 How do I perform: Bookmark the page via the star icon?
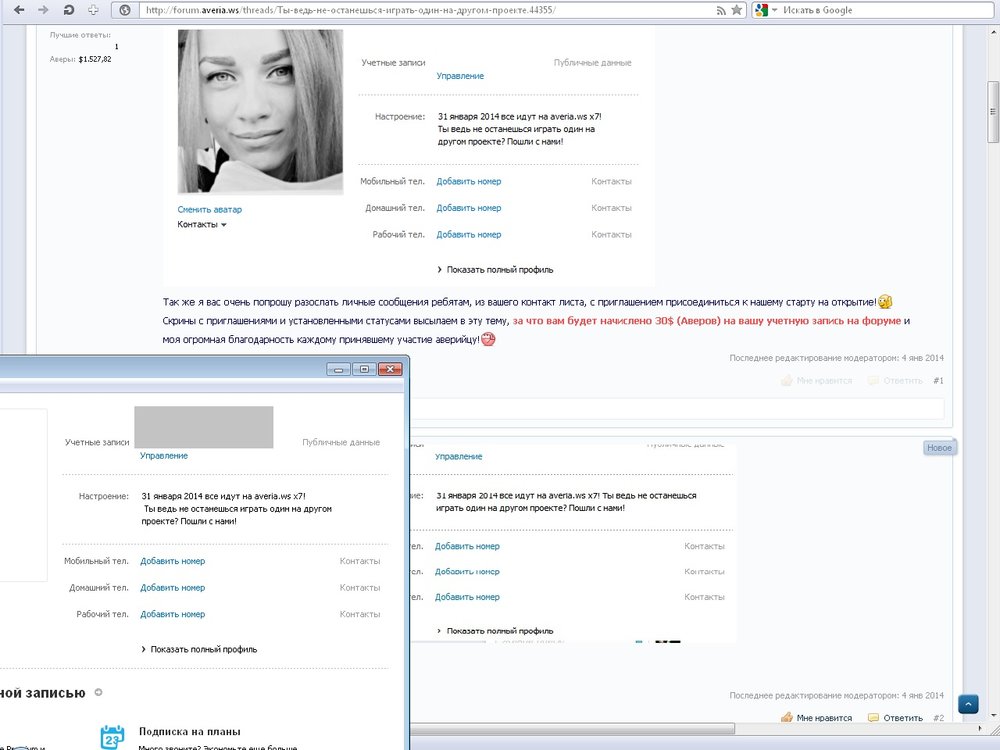(735, 10)
